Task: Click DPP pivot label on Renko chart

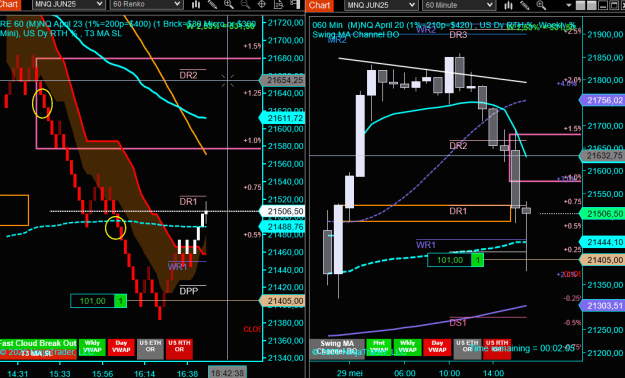Action: (189, 291)
